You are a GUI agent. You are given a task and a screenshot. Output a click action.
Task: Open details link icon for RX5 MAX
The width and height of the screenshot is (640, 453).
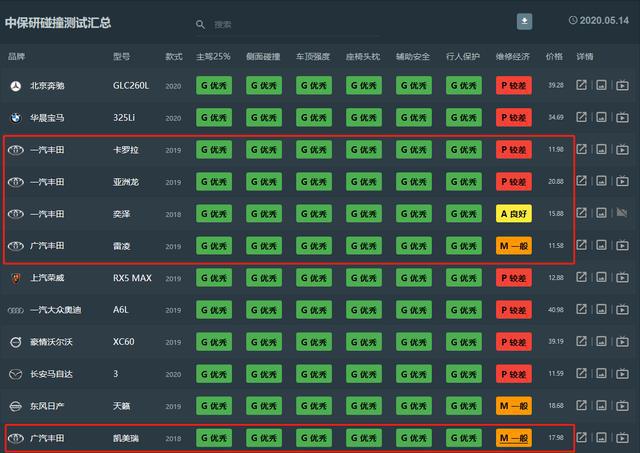tap(581, 277)
